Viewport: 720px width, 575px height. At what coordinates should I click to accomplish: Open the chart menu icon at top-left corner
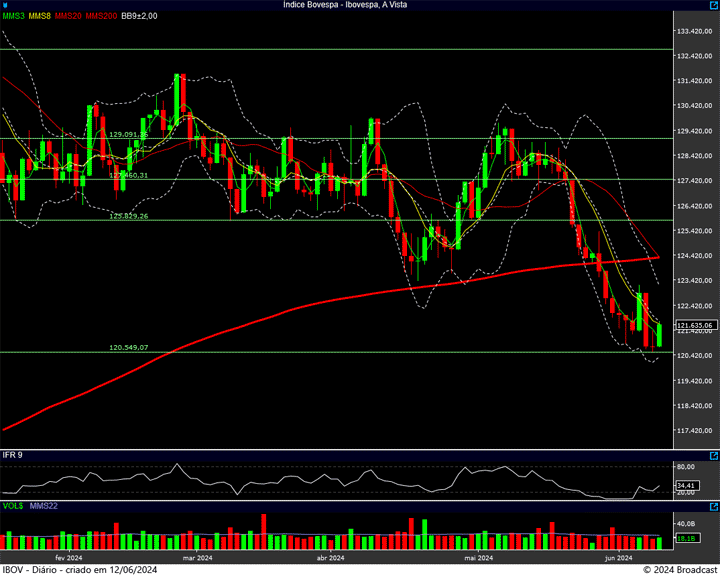pos(5,5)
